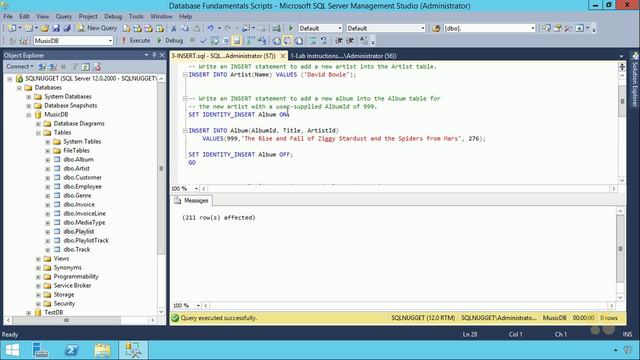This screenshot has width=640, height=360.
Task: Select dbo.Customer table in tree
Action: (82, 178)
